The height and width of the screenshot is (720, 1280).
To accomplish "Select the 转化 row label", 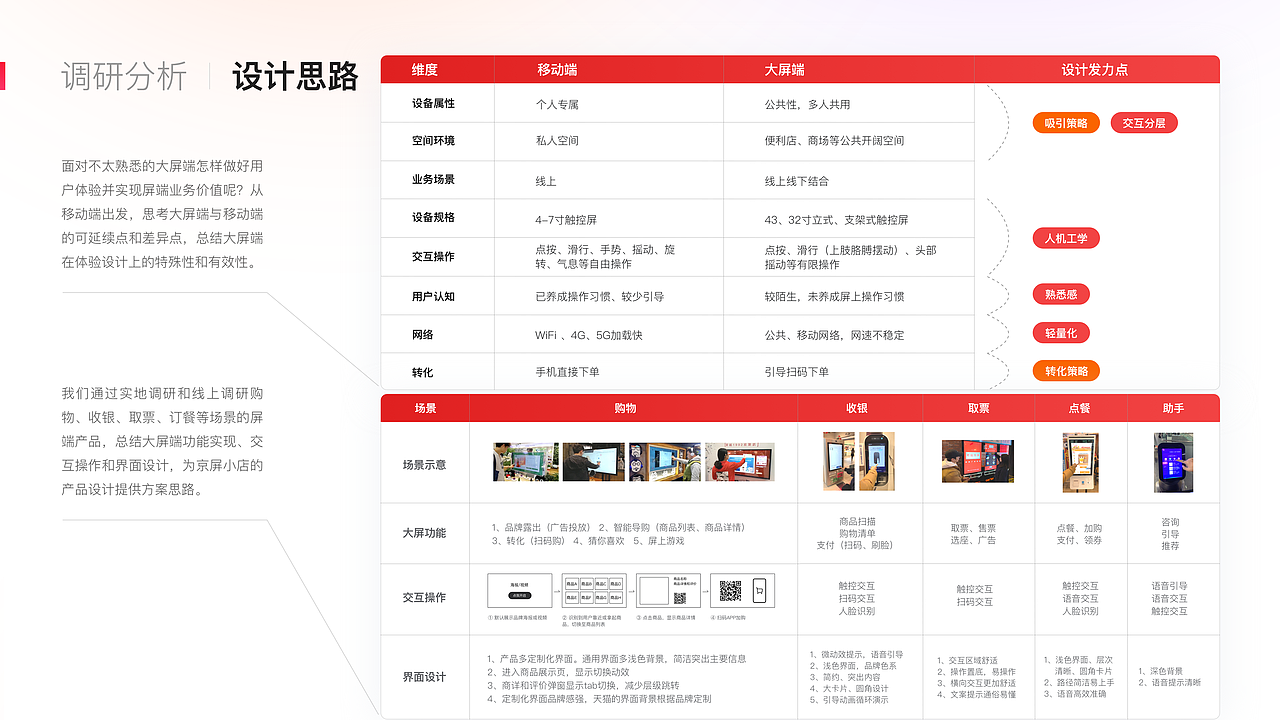I will (422, 372).
